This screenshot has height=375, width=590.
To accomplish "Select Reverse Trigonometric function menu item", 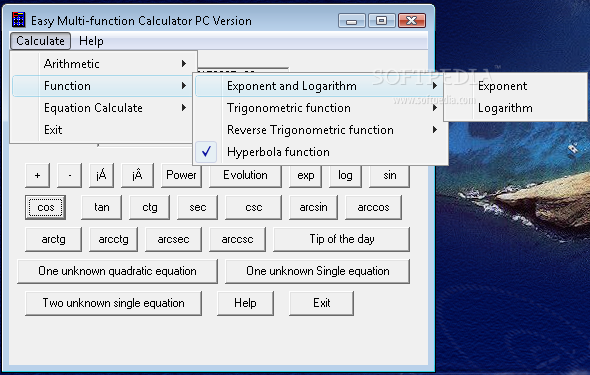I will pos(320,130).
